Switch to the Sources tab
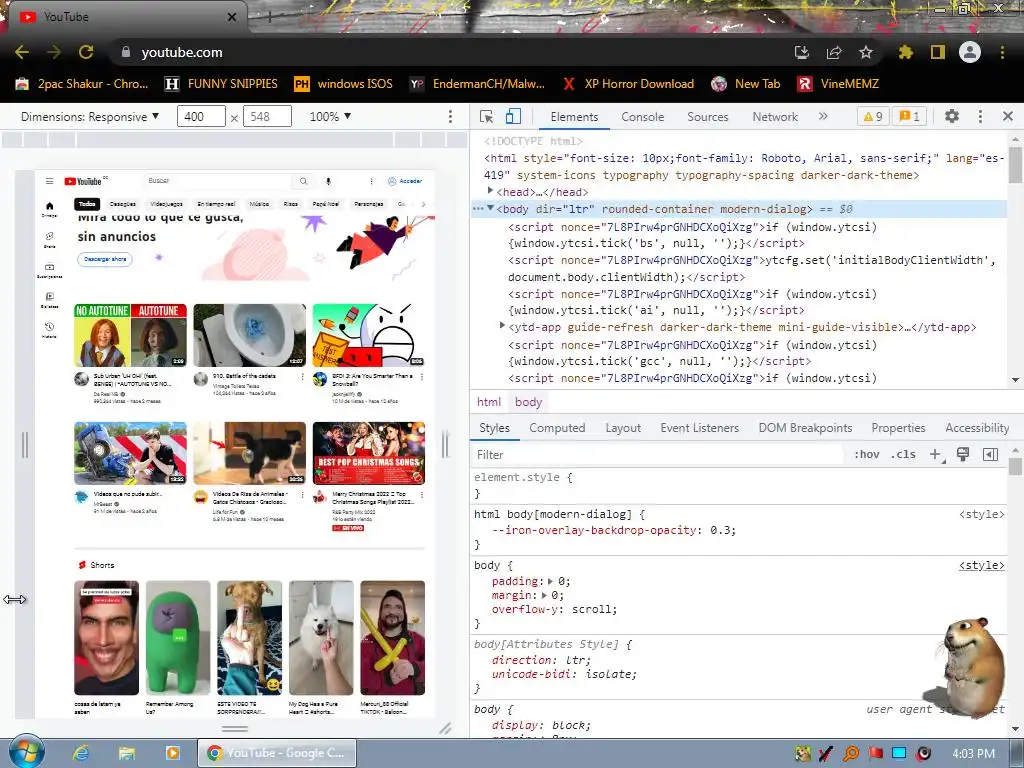Viewport: 1024px width, 768px height. [x=707, y=117]
